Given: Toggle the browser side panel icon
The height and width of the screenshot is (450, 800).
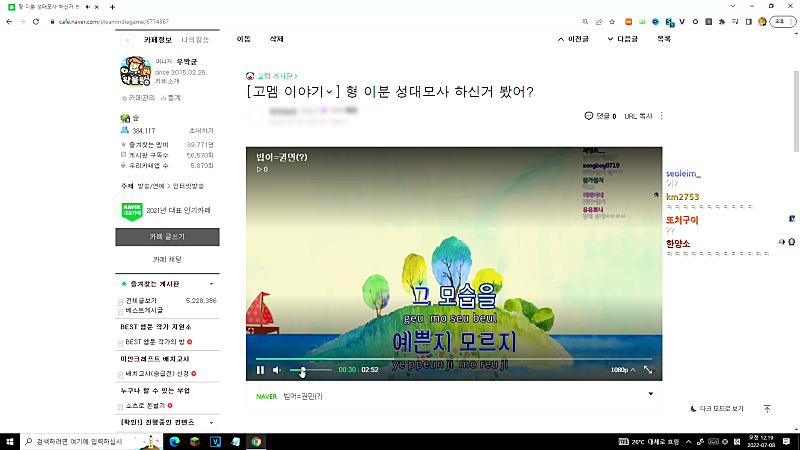Looking at the screenshot, I should point(748,22).
